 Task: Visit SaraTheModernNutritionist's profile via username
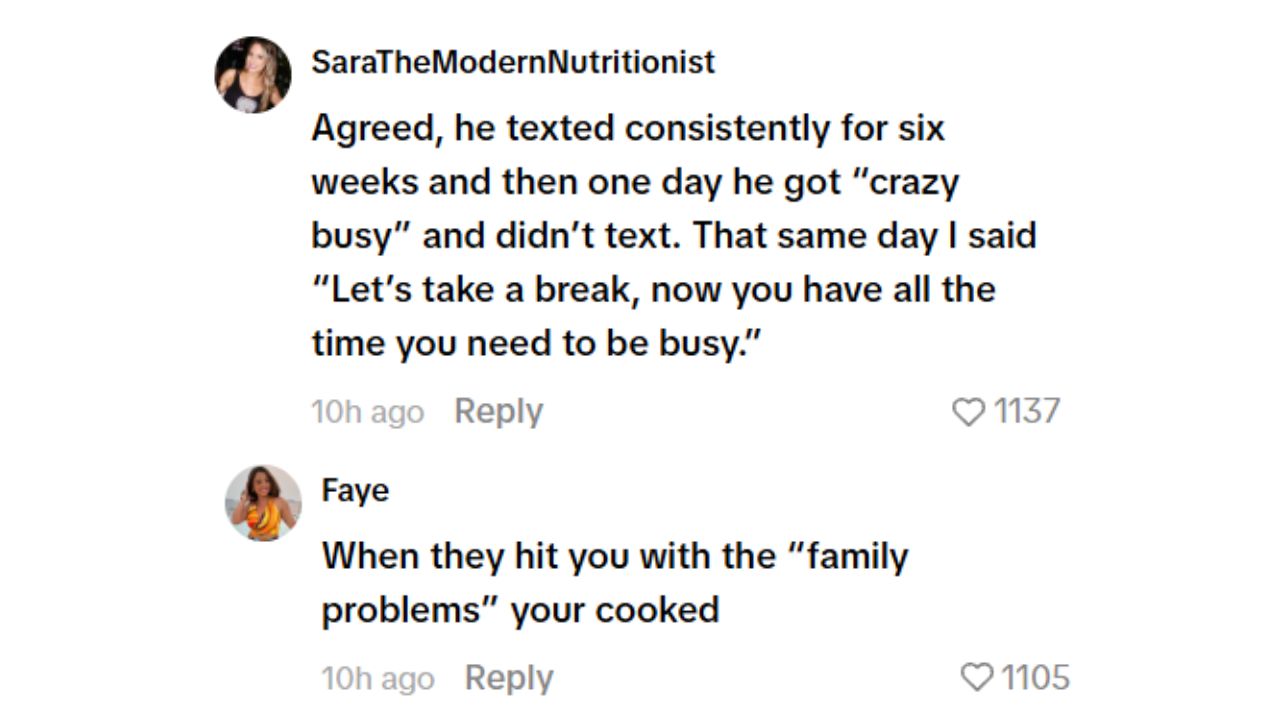tap(513, 62)
